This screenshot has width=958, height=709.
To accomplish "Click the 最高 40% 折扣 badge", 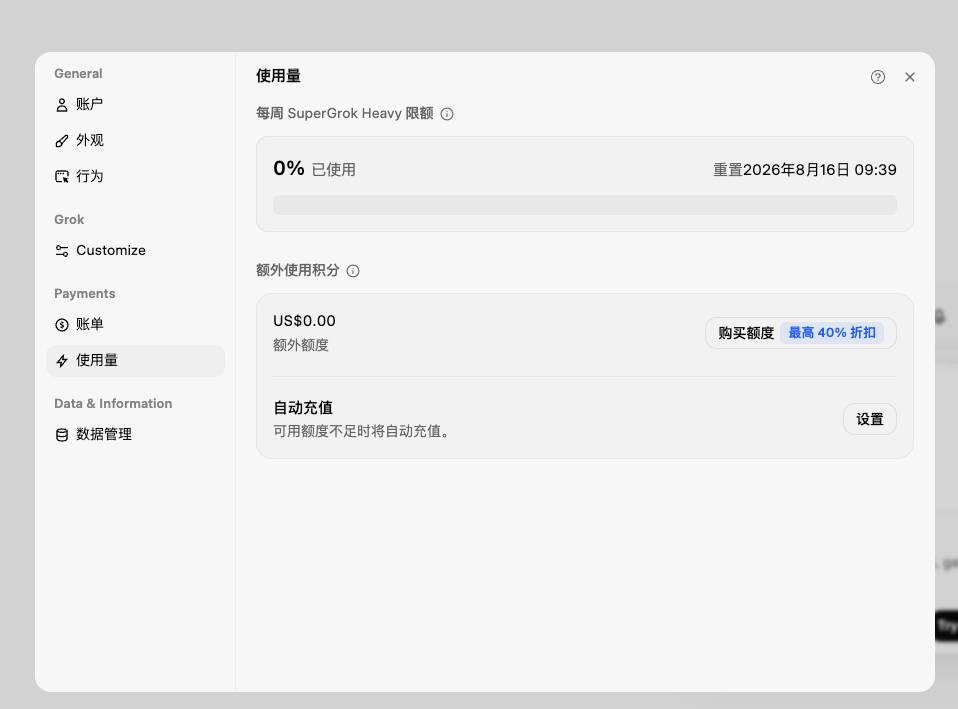I will (x=832, y=333).
